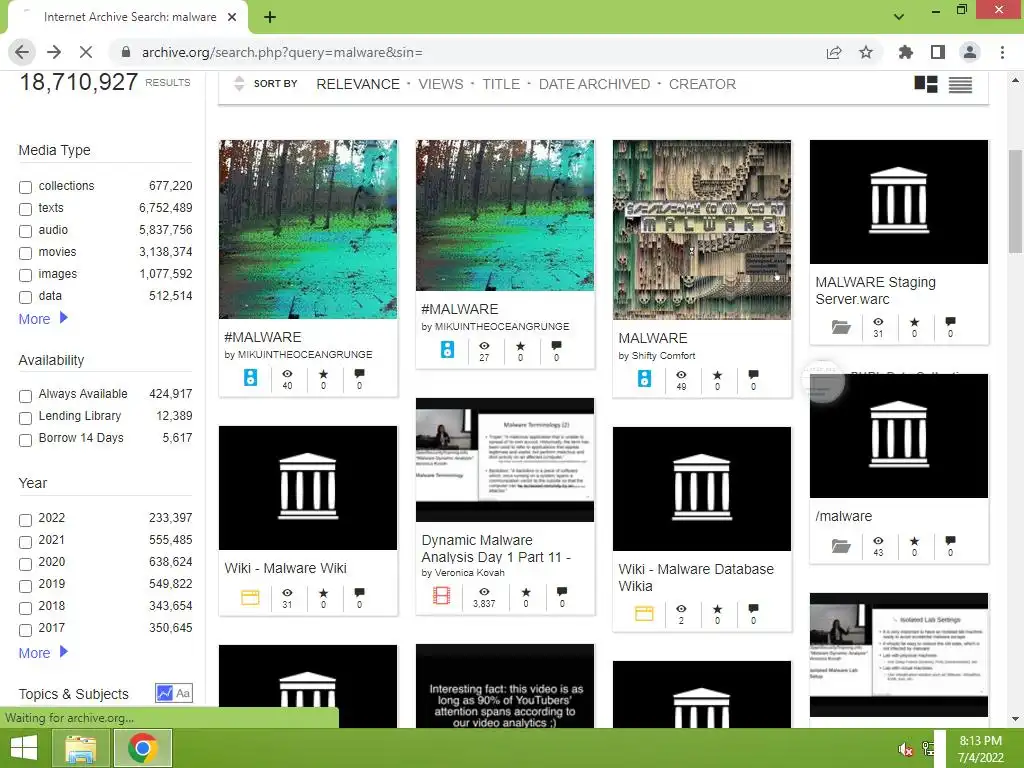Open Shifty Comfort creator link

[x=664, y=356]
